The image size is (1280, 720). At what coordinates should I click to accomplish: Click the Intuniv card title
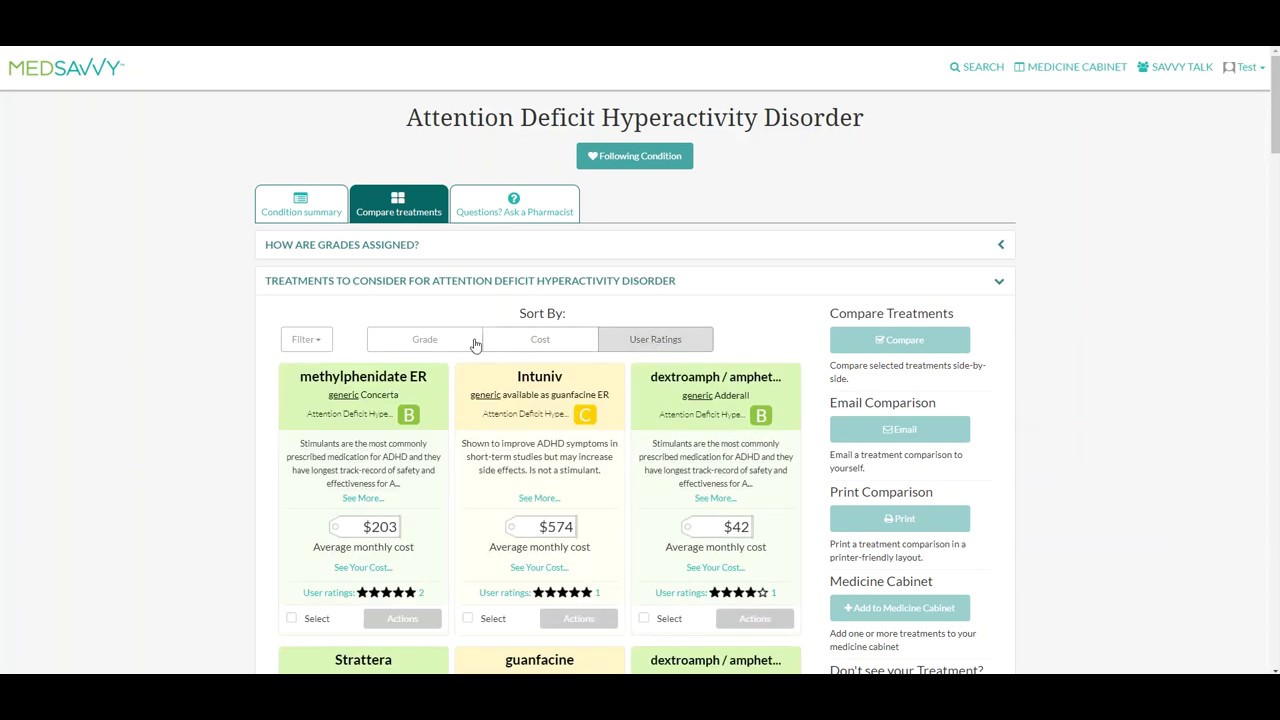coord(539,377)
